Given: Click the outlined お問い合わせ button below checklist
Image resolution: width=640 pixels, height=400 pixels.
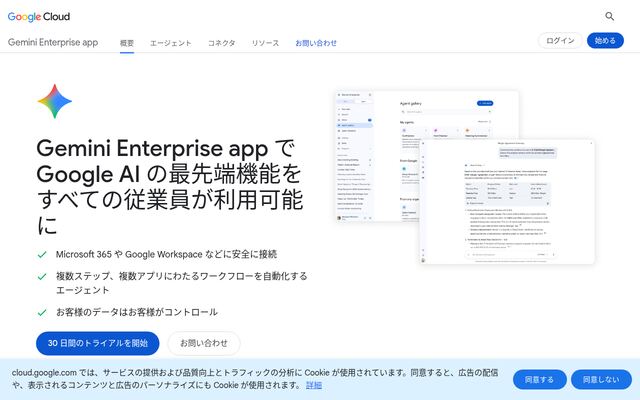Looking at the screenshot, I should 204,343.
